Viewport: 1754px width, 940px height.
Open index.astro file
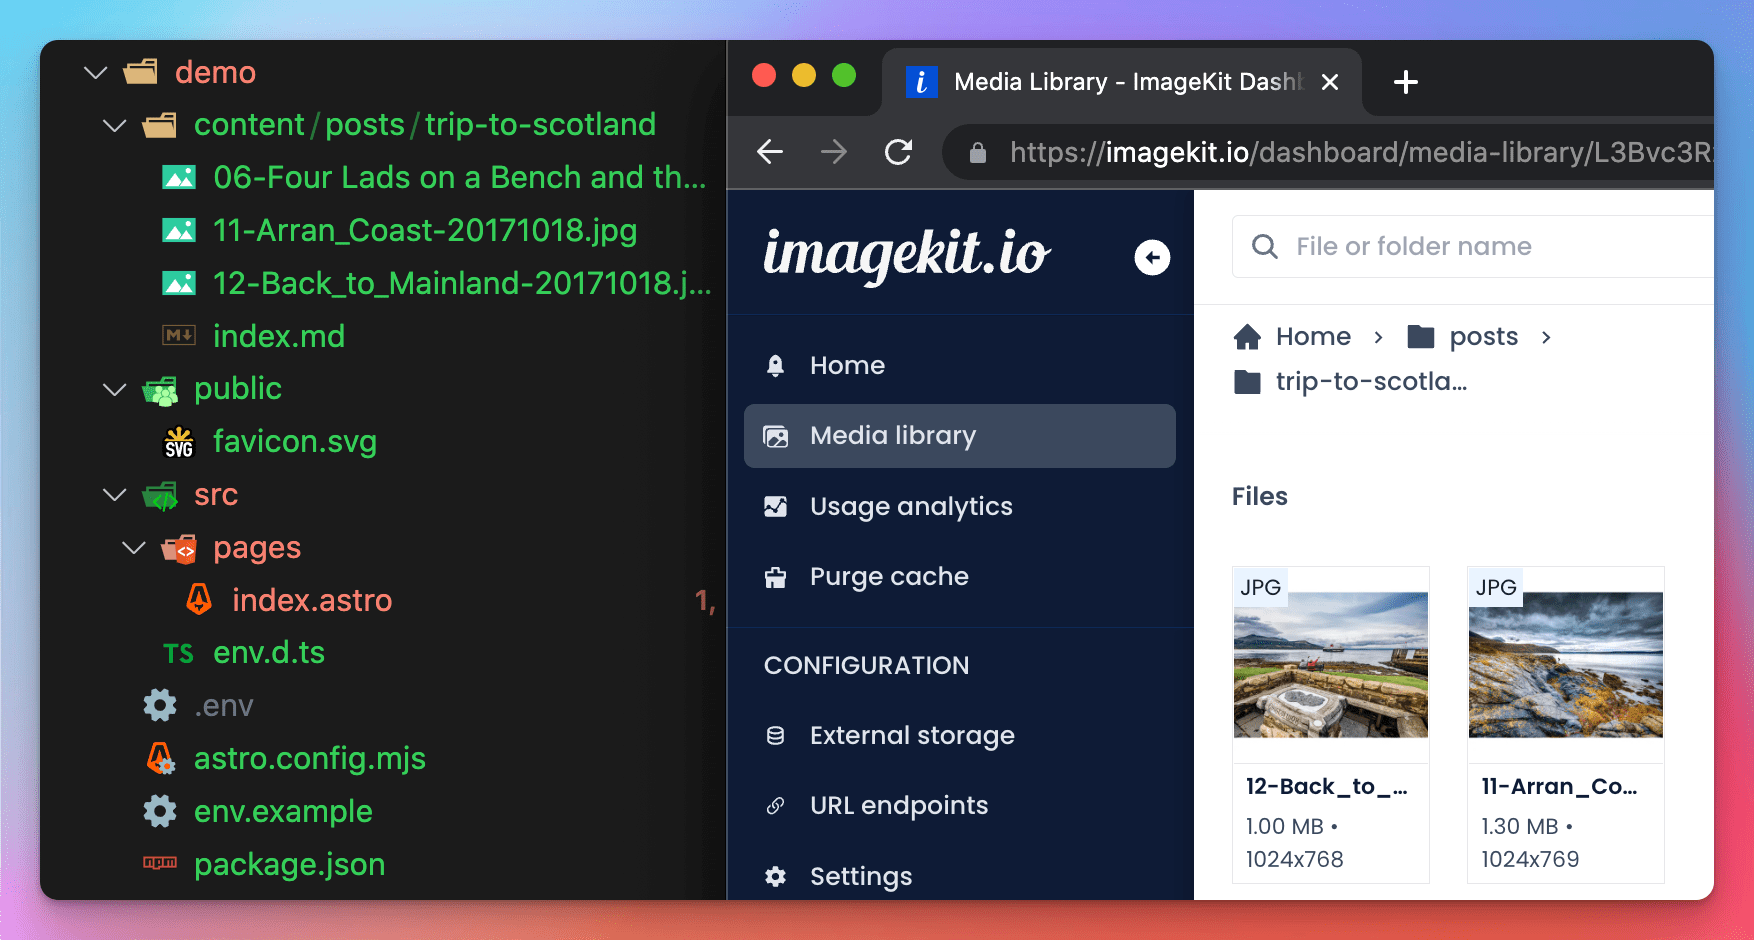pos(312,600)
